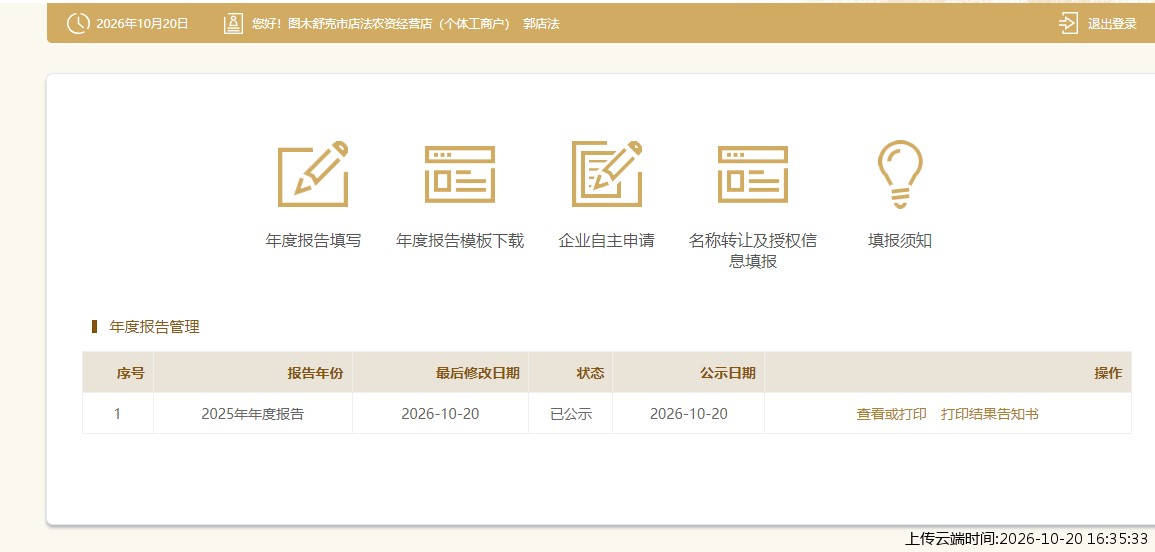
Task: Select the 2025年年度报告 row cell
Action: (x=253, y=414)
